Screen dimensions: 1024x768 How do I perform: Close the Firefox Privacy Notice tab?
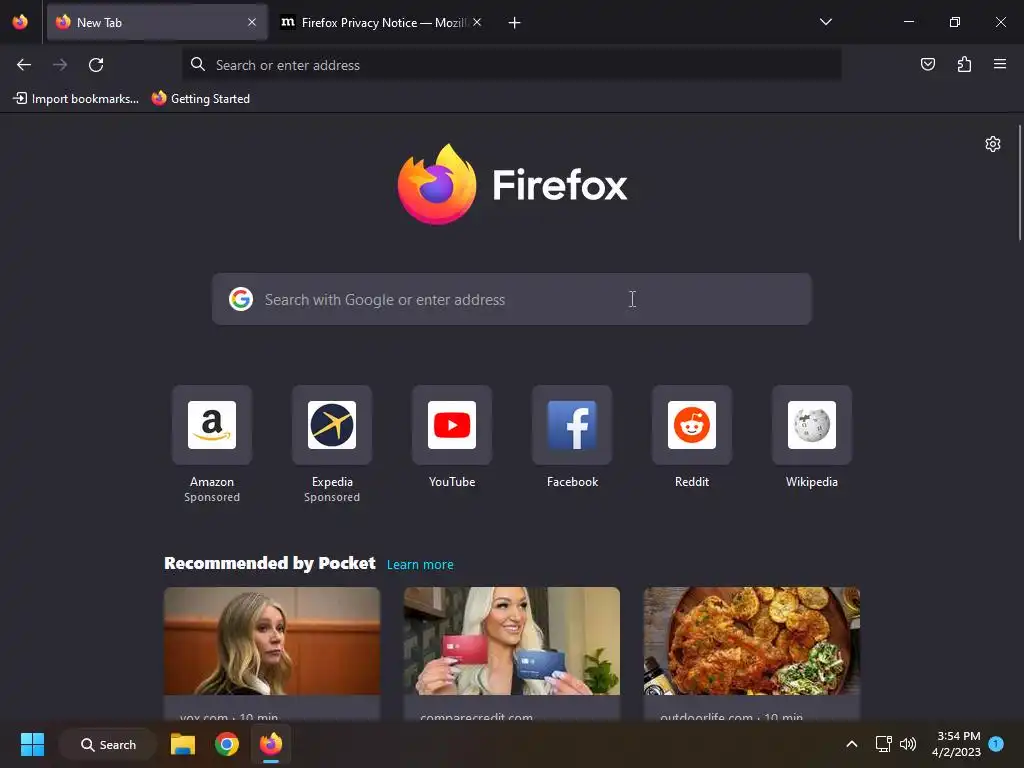[477, 22]
